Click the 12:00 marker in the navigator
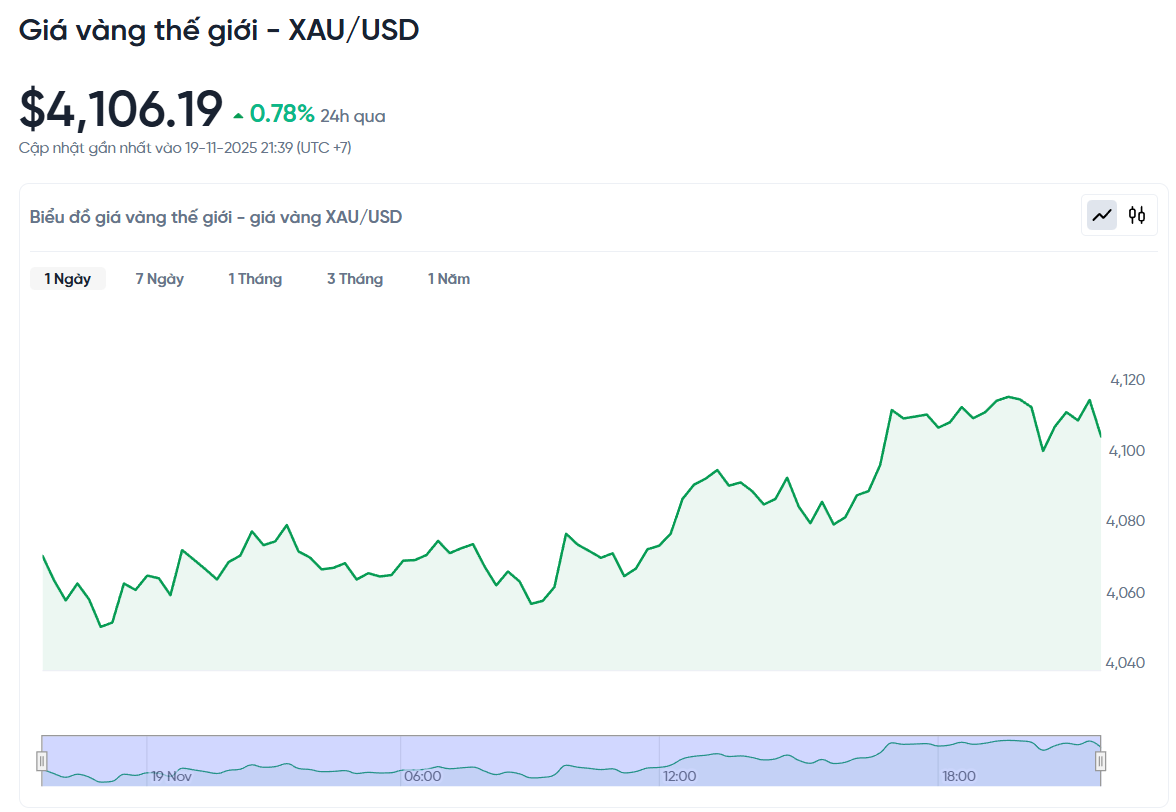Image resolution: width=1176 pixels, height=812 pixels. point(680,776)
